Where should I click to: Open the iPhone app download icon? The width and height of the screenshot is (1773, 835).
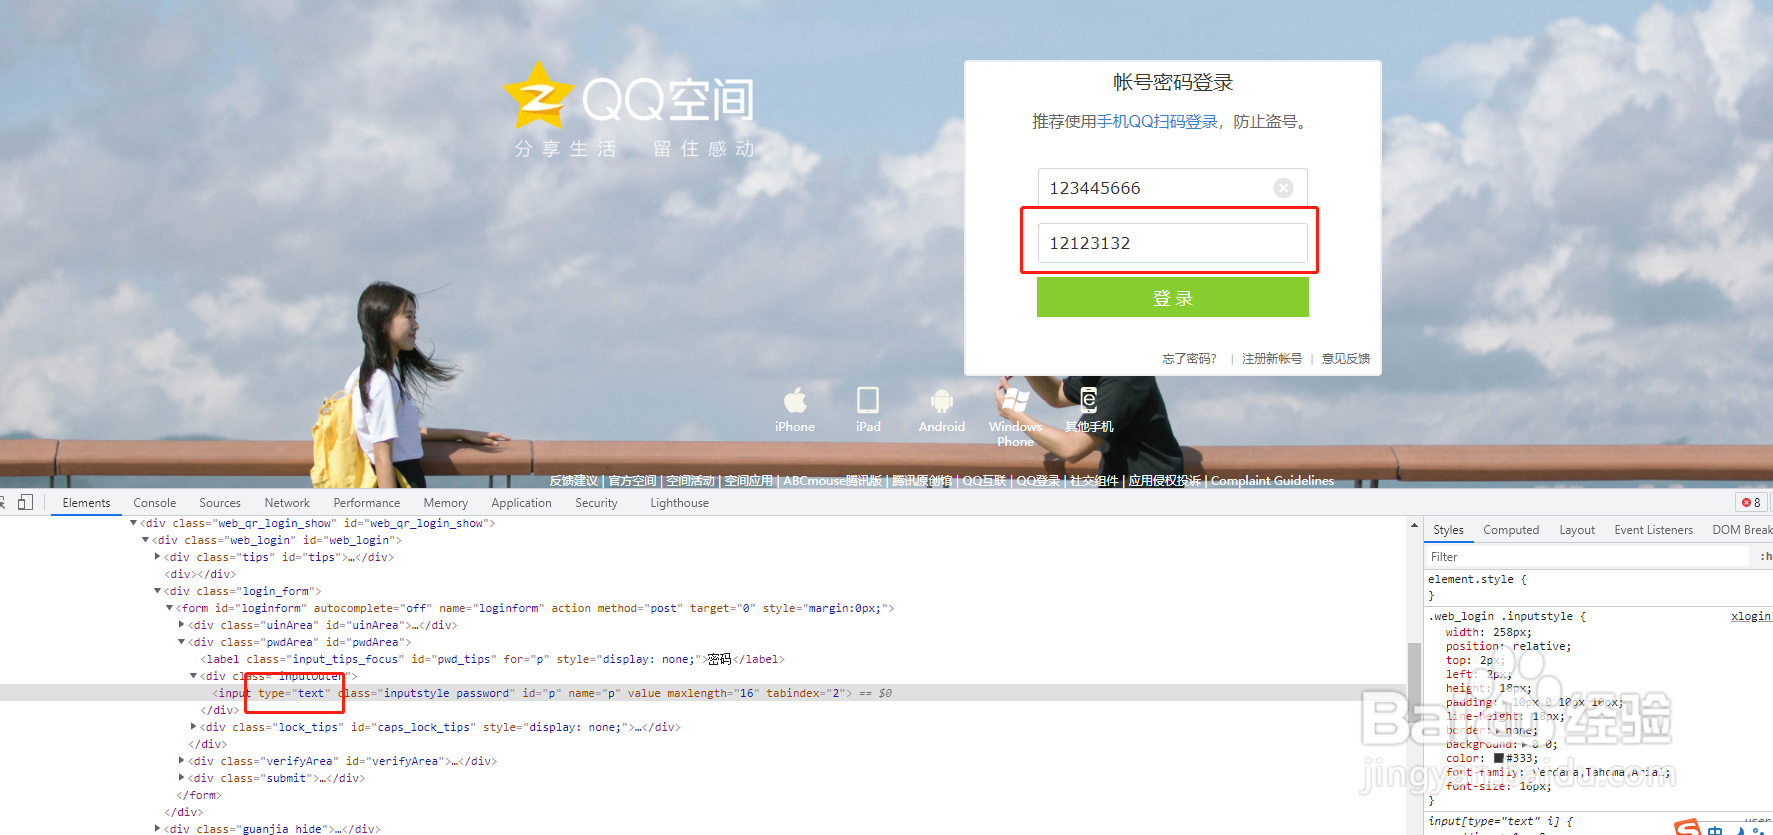click(795, 400)
